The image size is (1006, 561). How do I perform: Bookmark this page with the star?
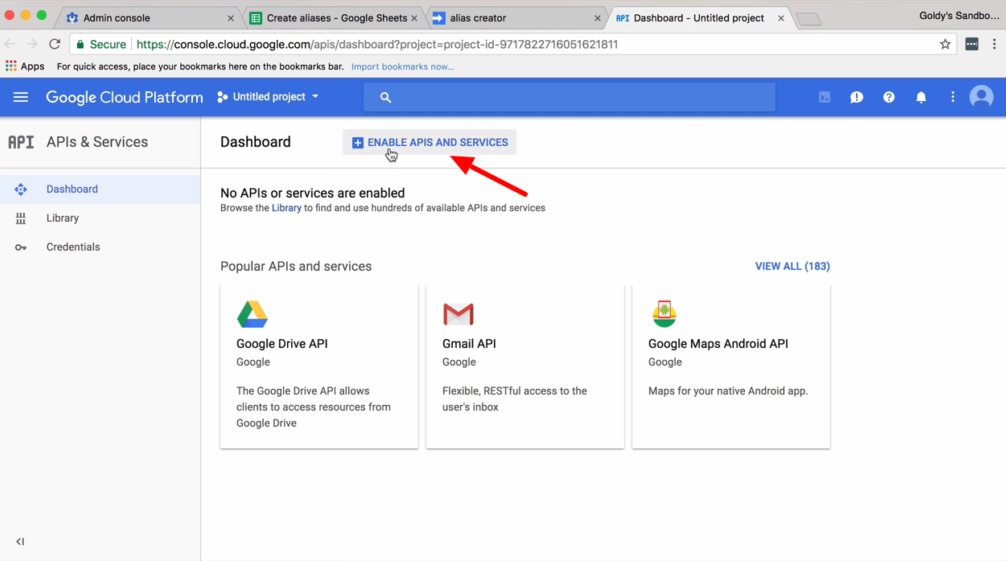point(945,44)
